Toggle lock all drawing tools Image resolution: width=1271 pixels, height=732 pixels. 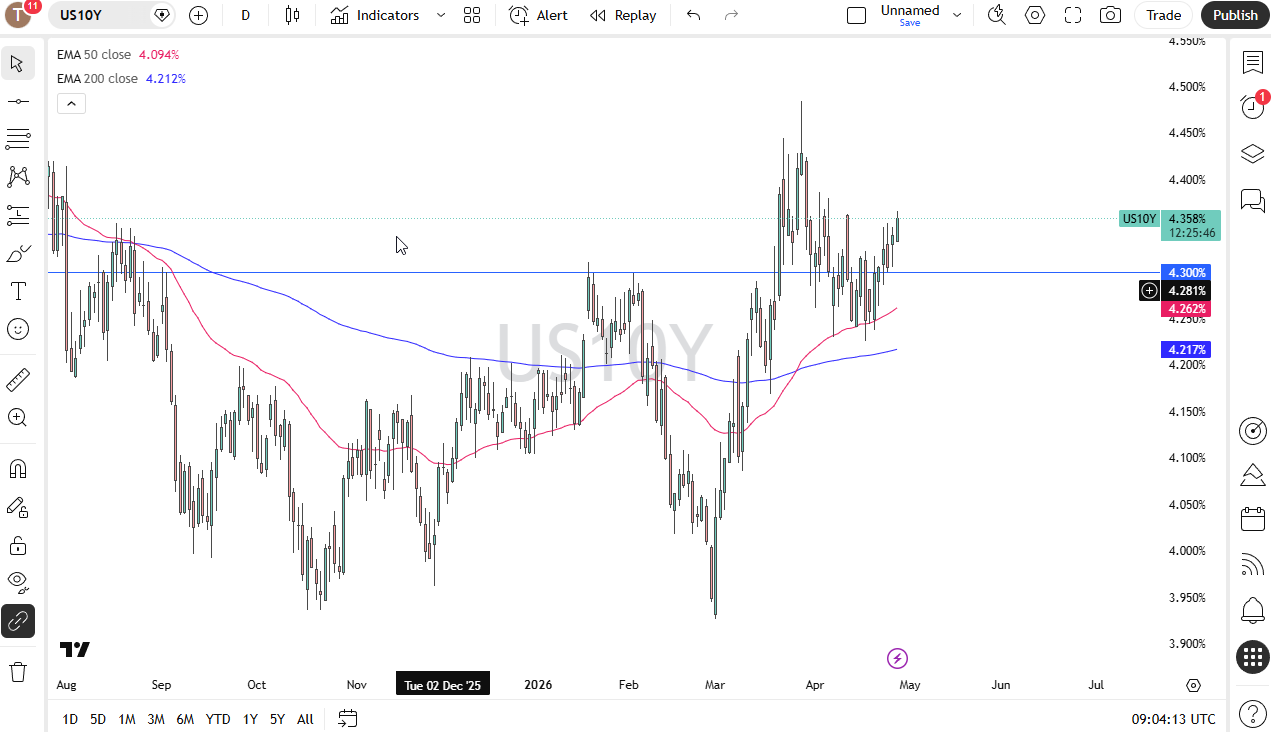pyautogui.click(x=17, y=545)
